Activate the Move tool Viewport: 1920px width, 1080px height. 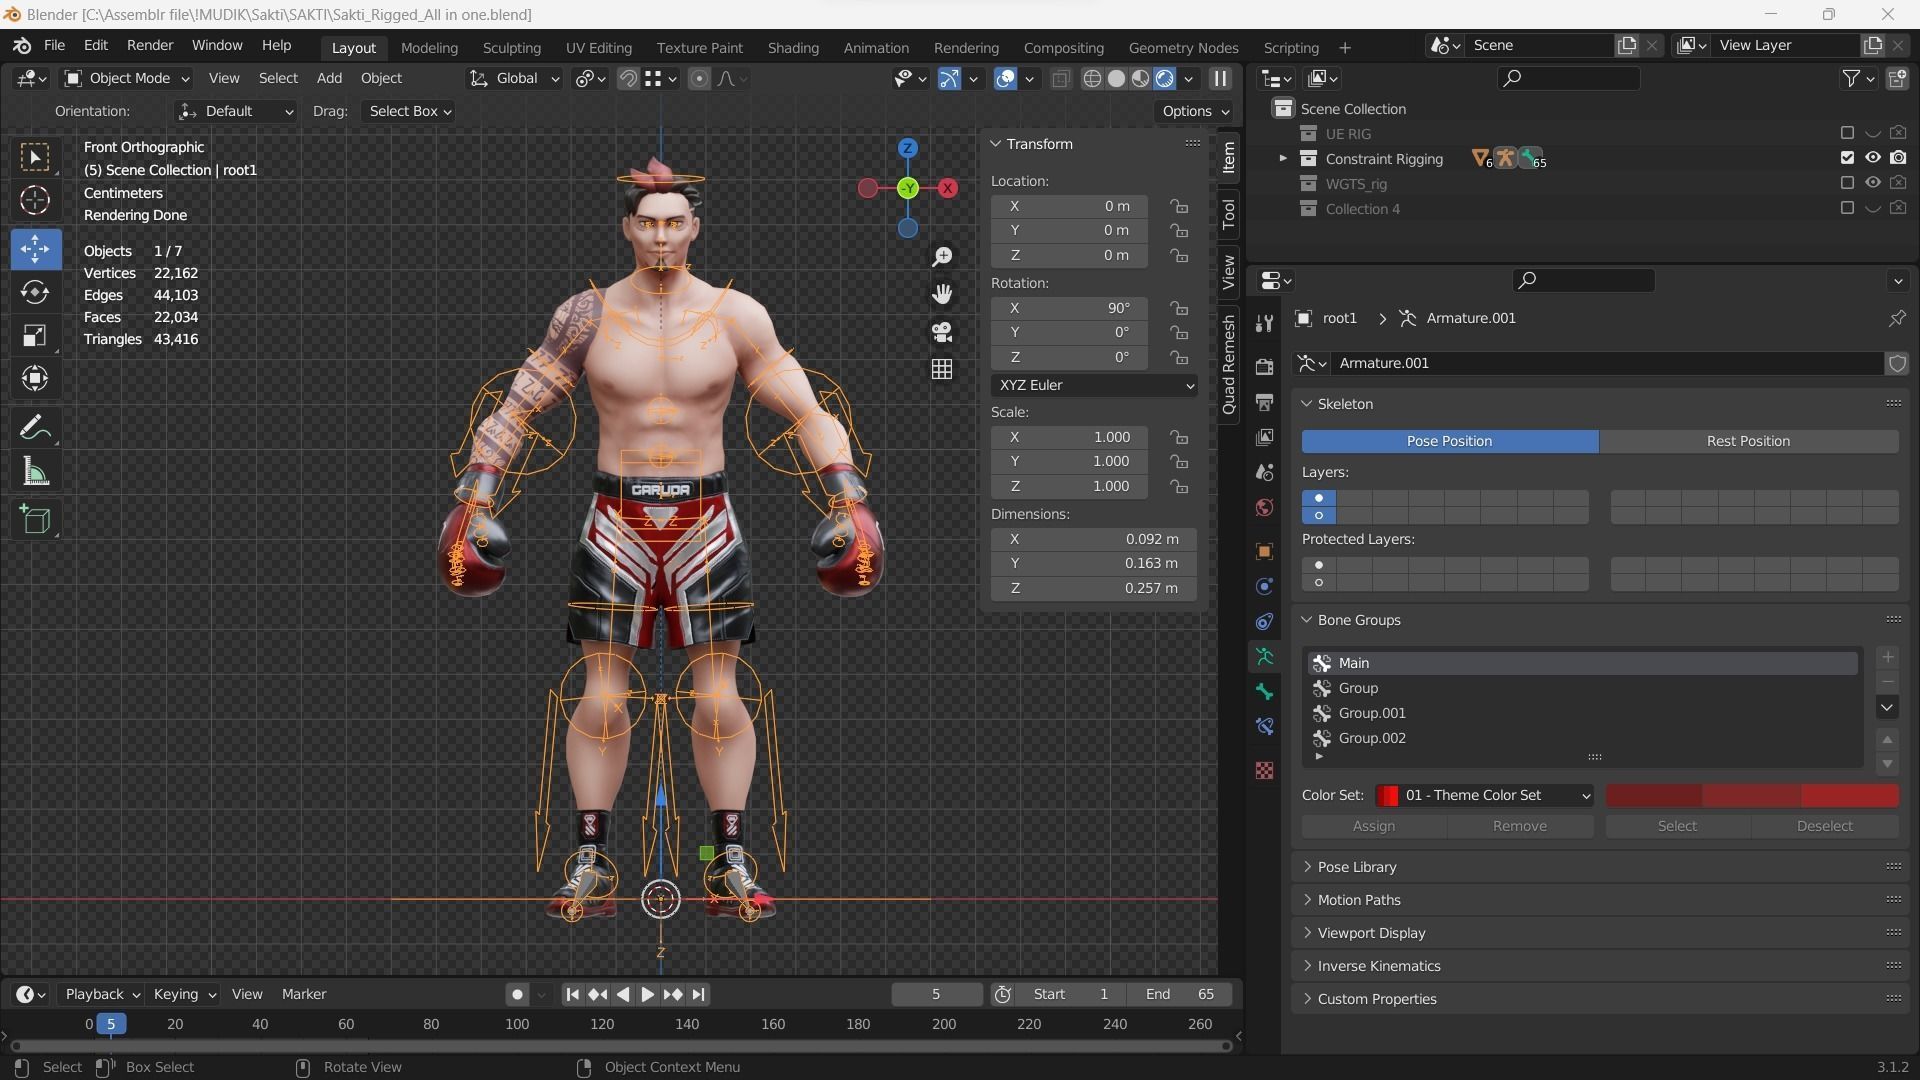35,249
